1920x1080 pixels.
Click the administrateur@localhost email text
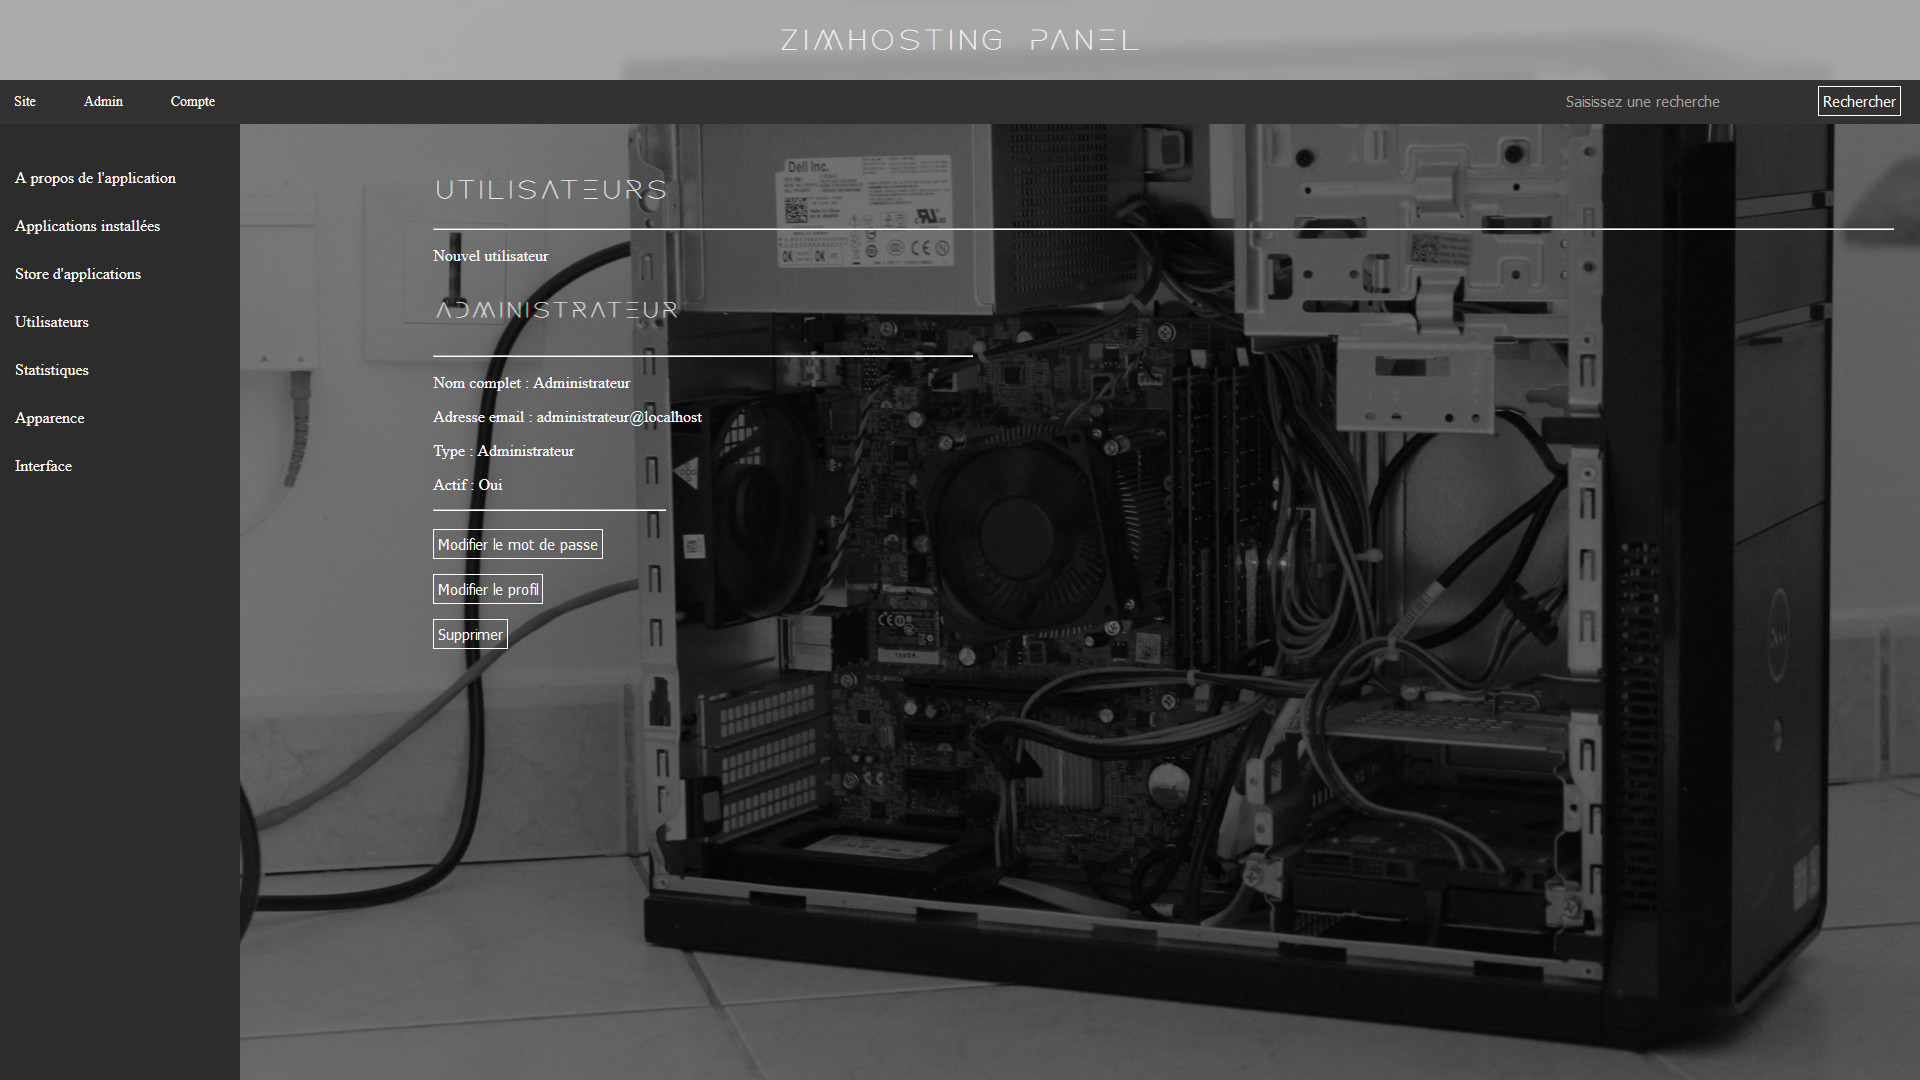(x=619, y=417)
